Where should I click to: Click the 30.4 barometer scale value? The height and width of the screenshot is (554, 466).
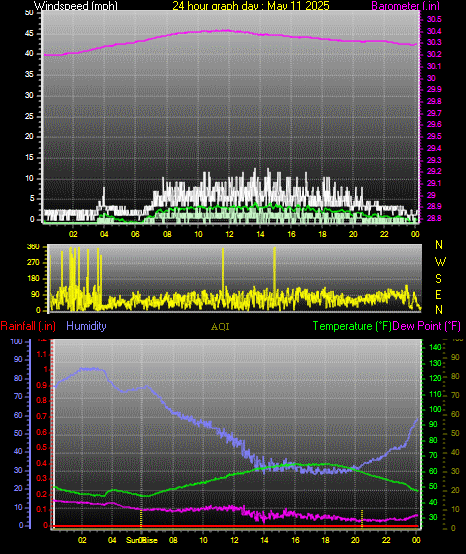(x=434, y=31)
